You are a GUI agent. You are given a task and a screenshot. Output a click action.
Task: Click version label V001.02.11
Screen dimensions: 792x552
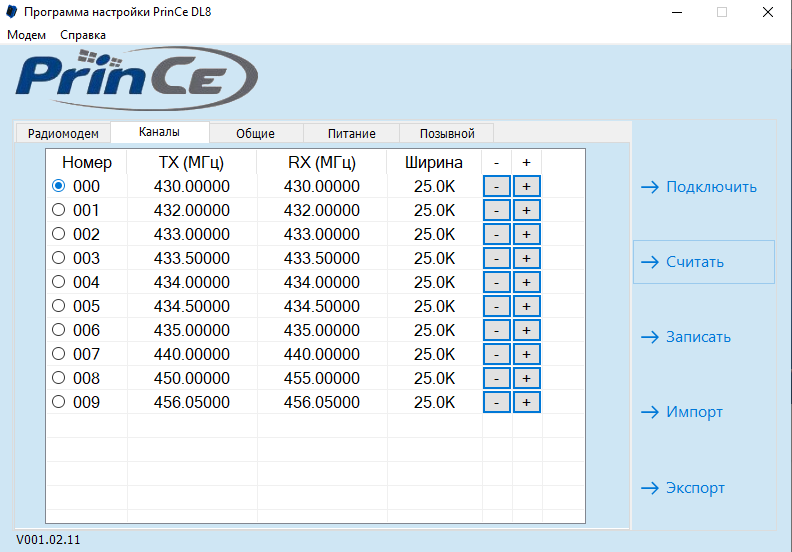click(48, 539)
